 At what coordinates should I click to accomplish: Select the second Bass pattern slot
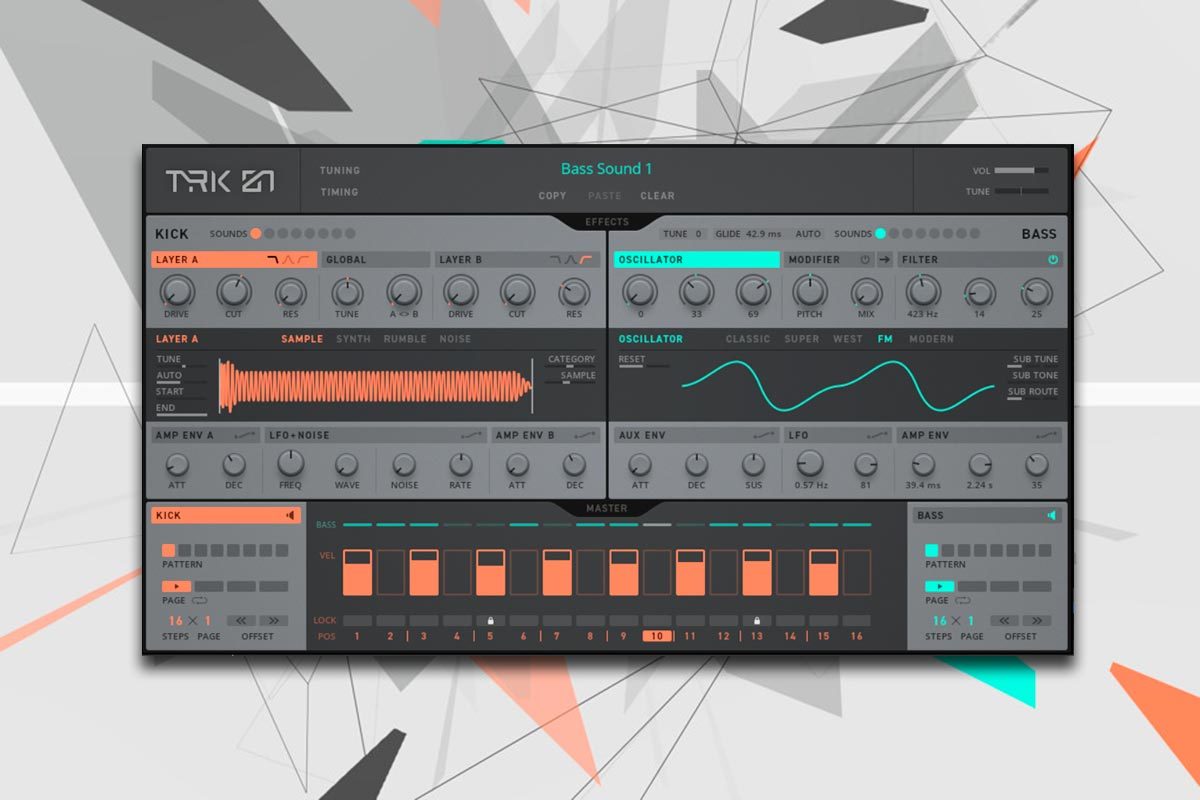948,550
